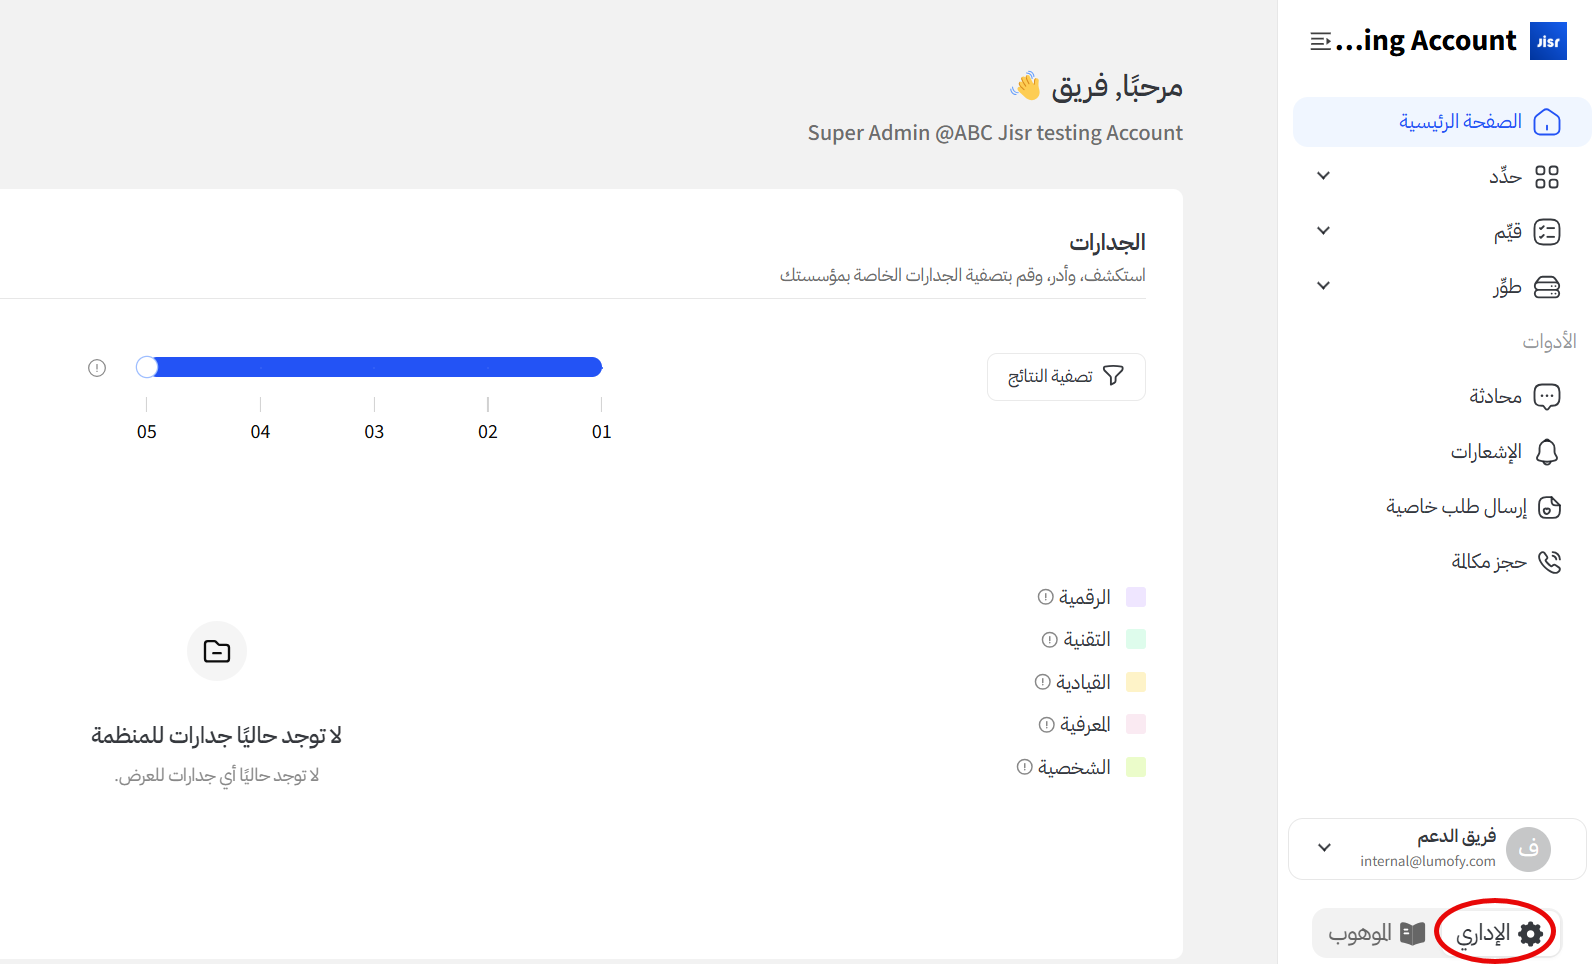
Task: Select the القيادية yellow color swatch
Action: [x=1135, y=682]
